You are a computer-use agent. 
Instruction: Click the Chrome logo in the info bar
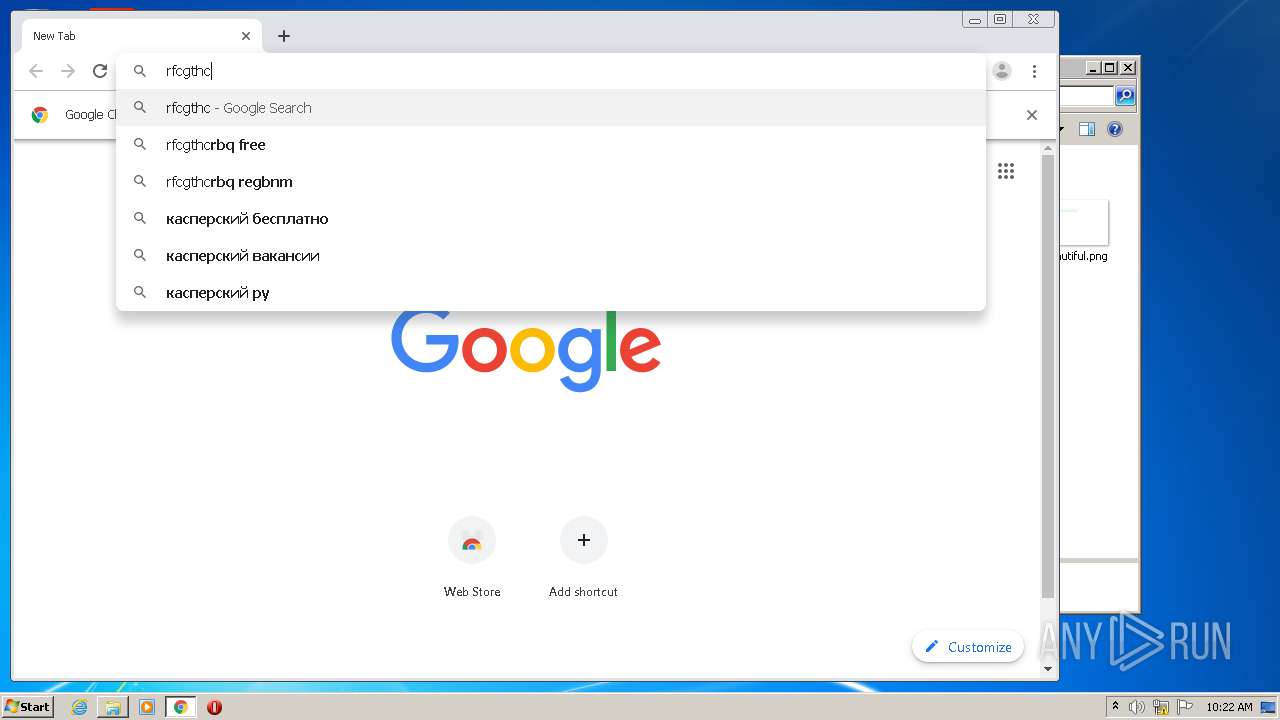(x=40, y=115)
